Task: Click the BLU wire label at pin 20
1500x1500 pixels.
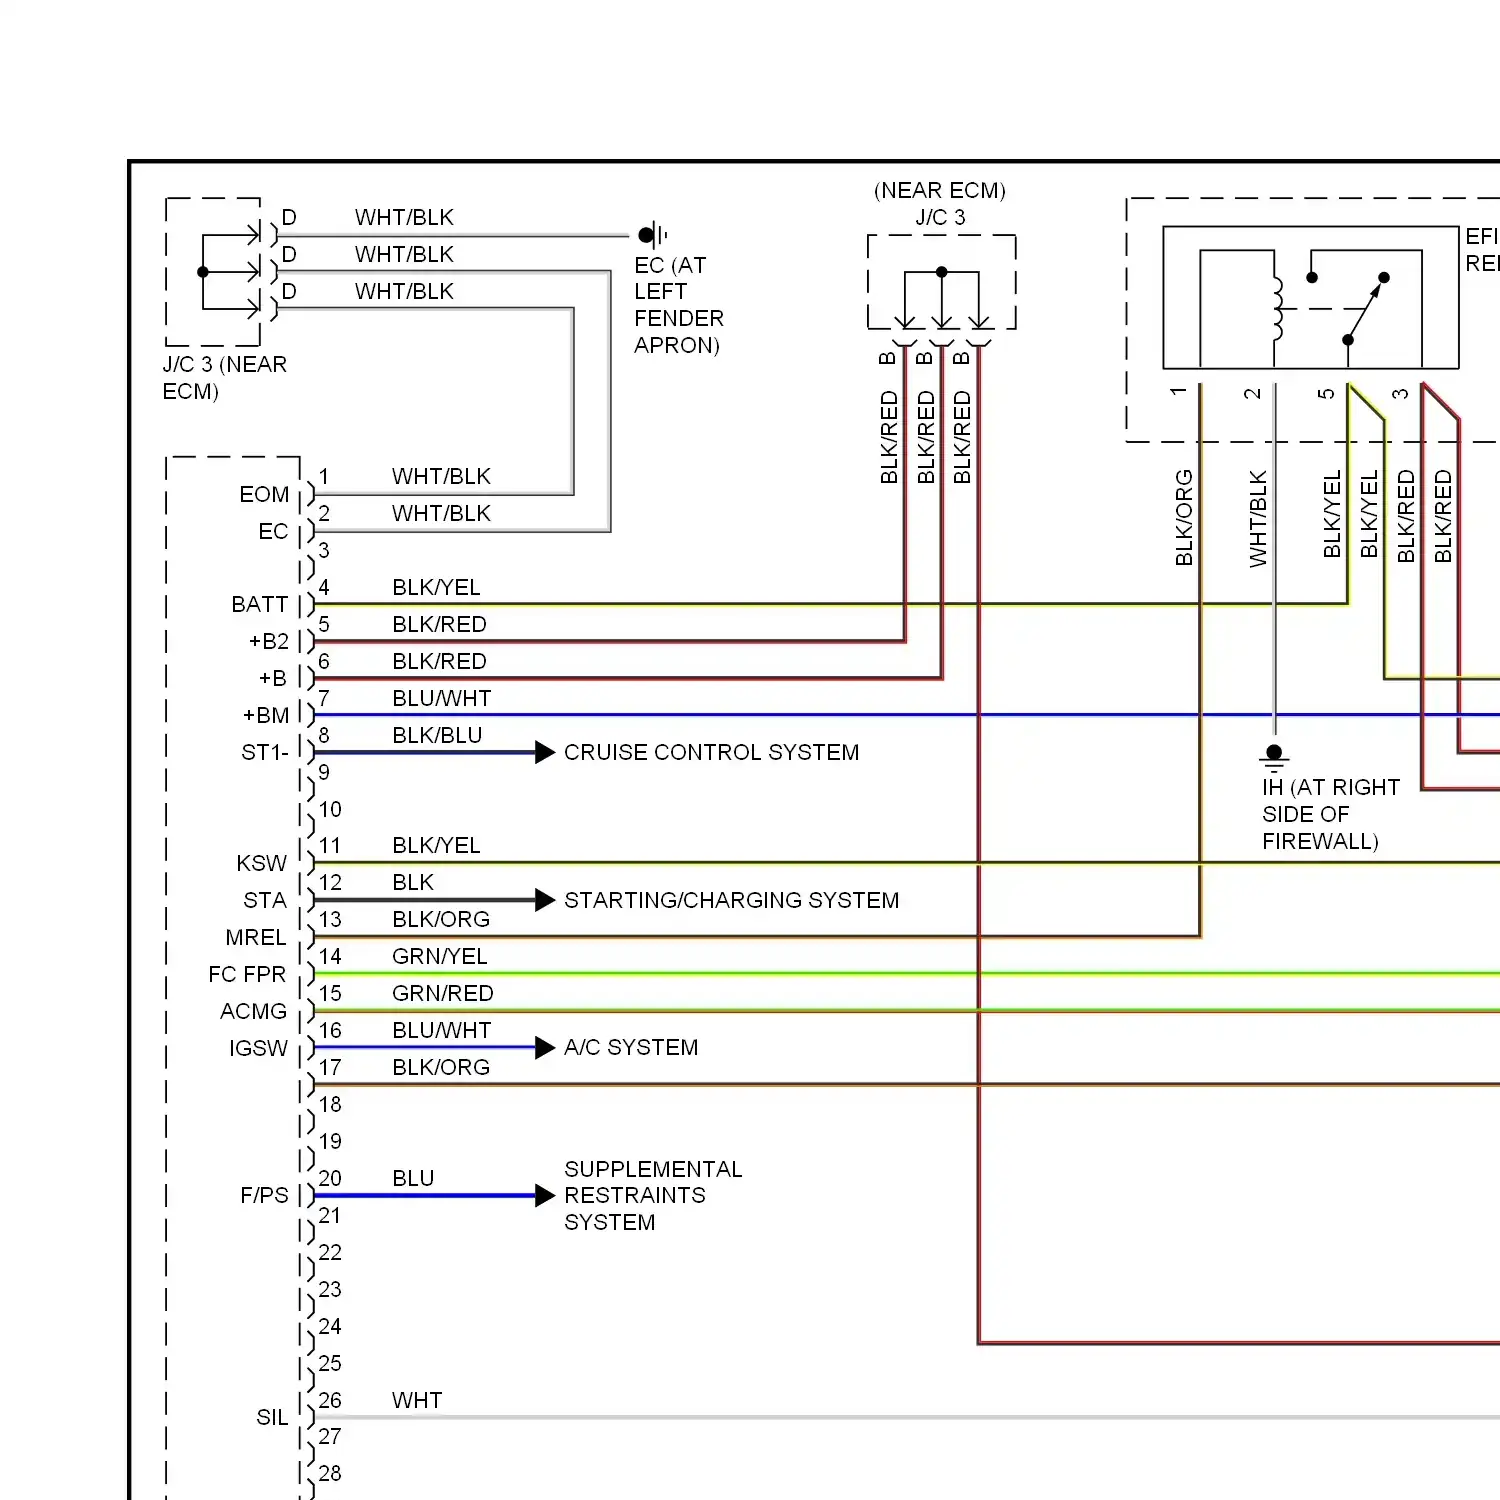Action: tap(413, 1179)
